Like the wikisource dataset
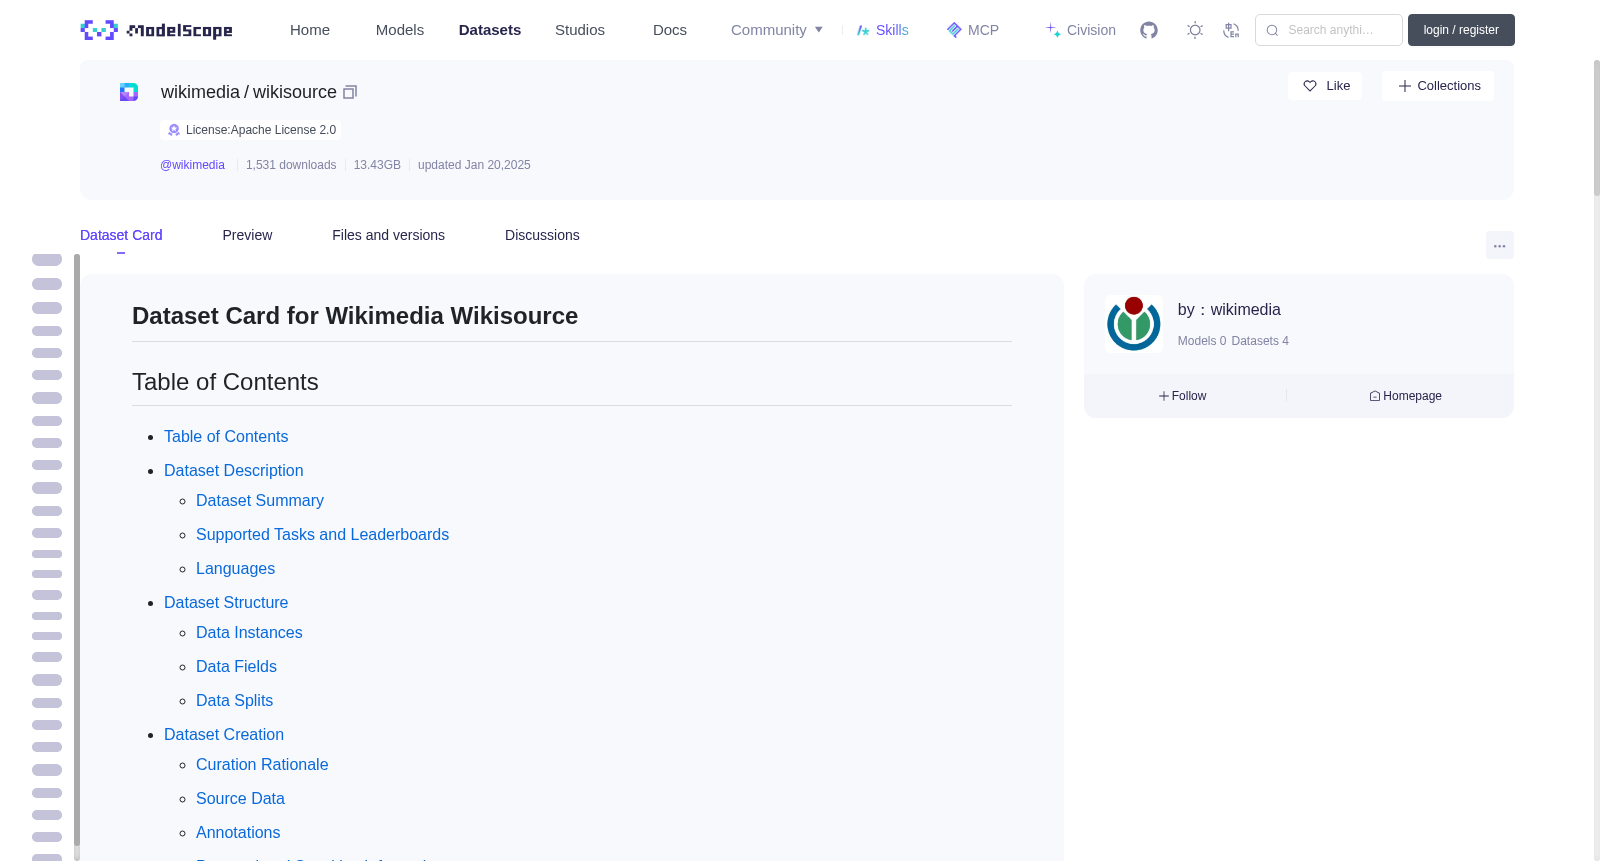This screenshot has height=861, width=1600. click(1325, 86)
